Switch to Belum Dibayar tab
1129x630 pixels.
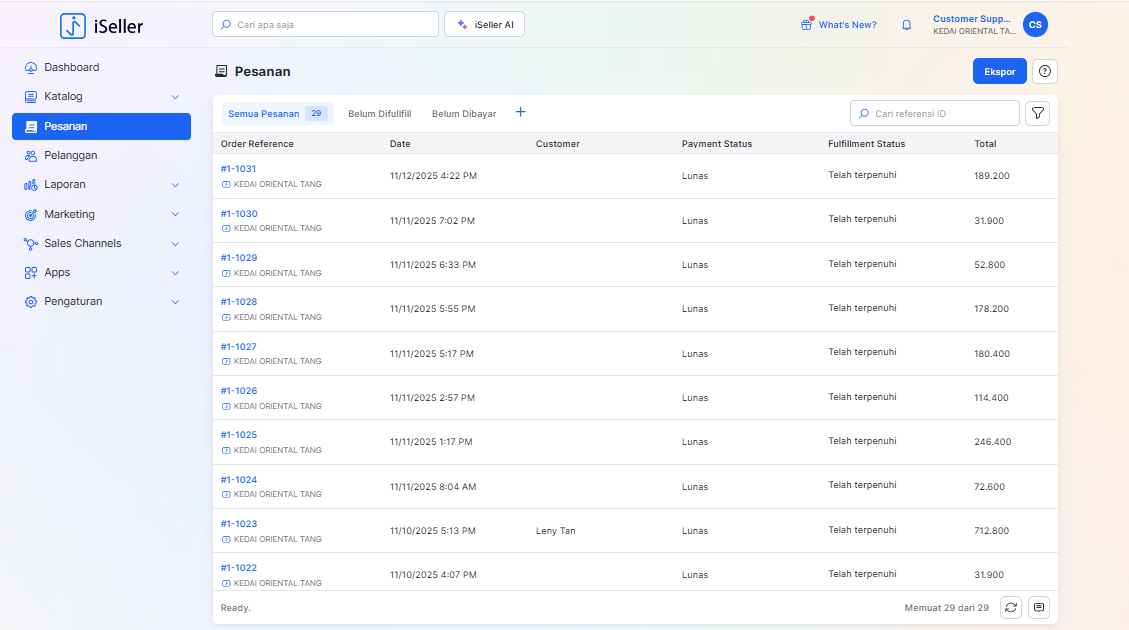coord(464,114)
